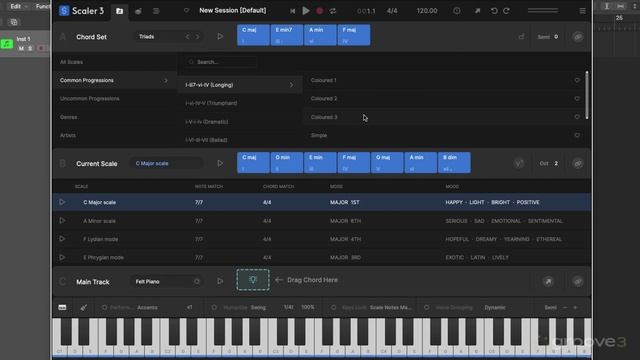Select the B dim chord in Current Scale

click(454, 162)
